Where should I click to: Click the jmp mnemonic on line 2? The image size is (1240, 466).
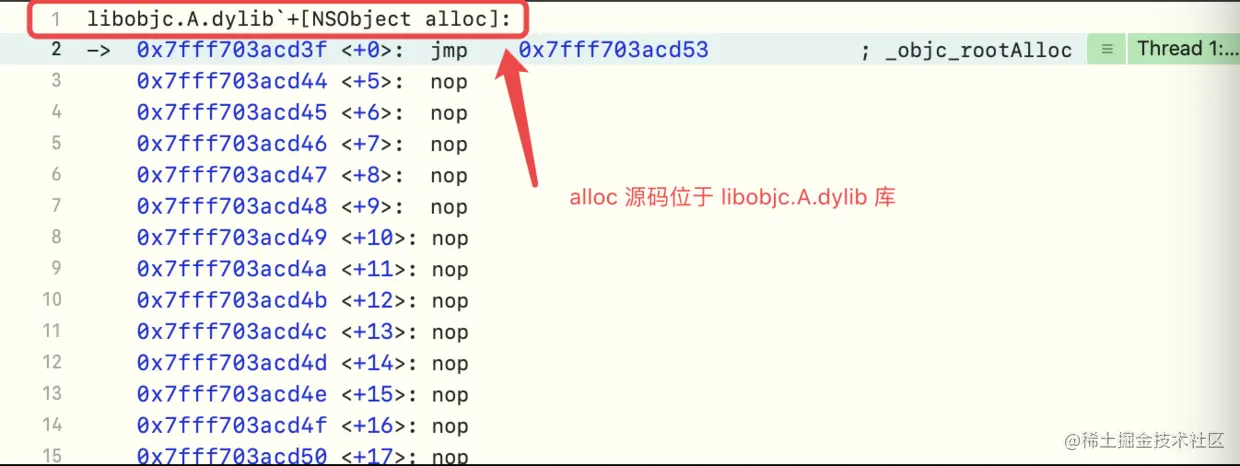click(449, 50)
